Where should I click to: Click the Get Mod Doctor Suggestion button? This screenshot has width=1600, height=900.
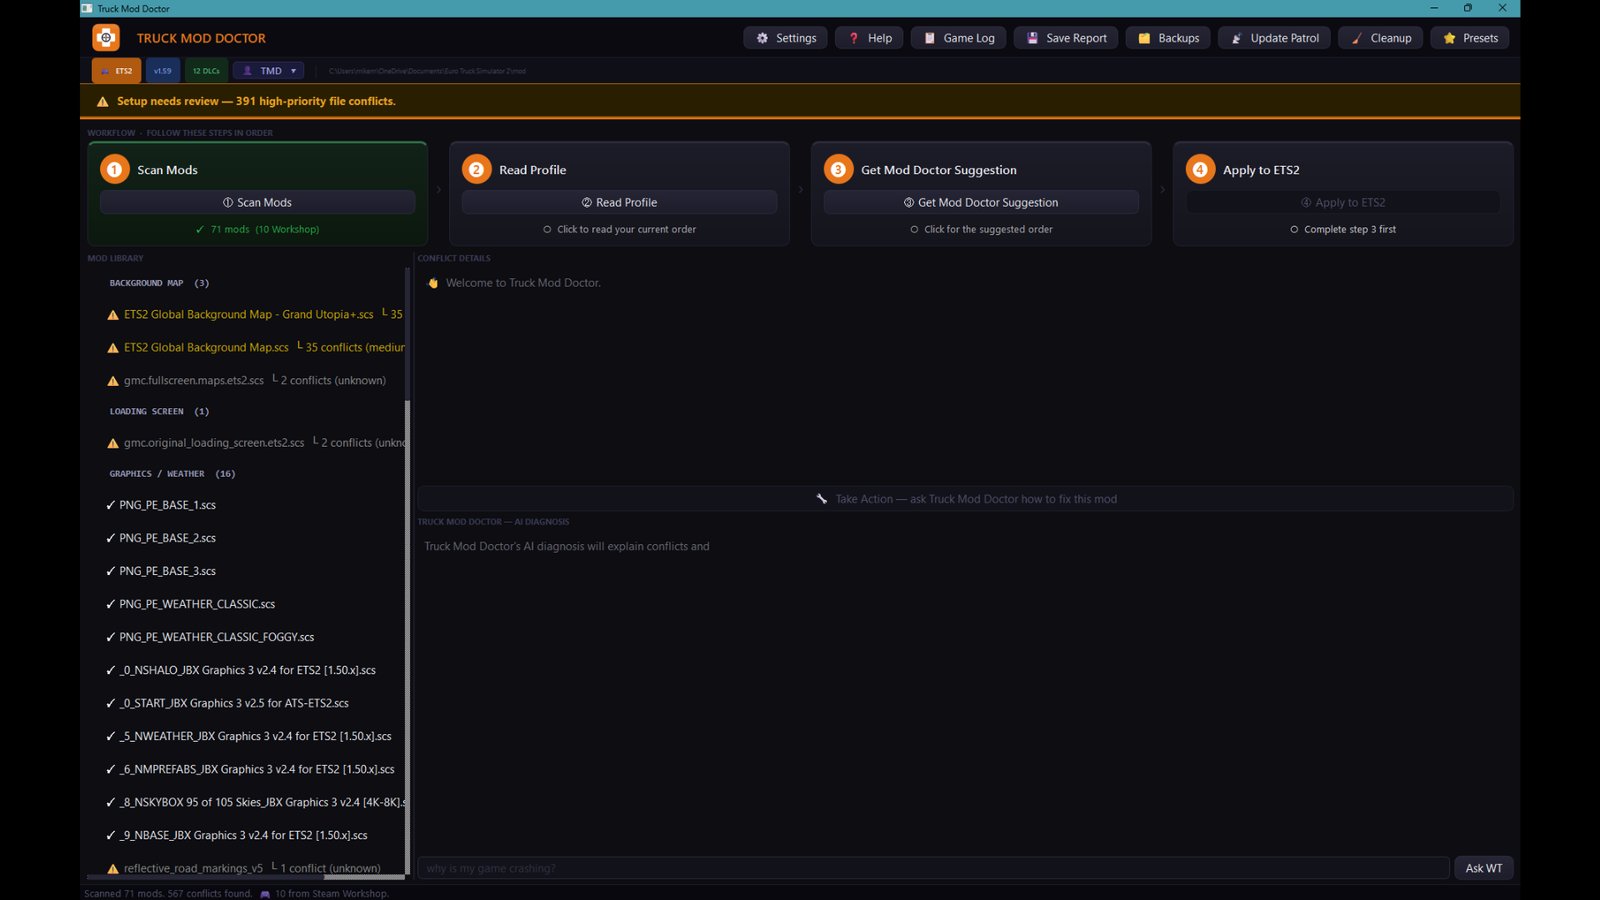981,202
